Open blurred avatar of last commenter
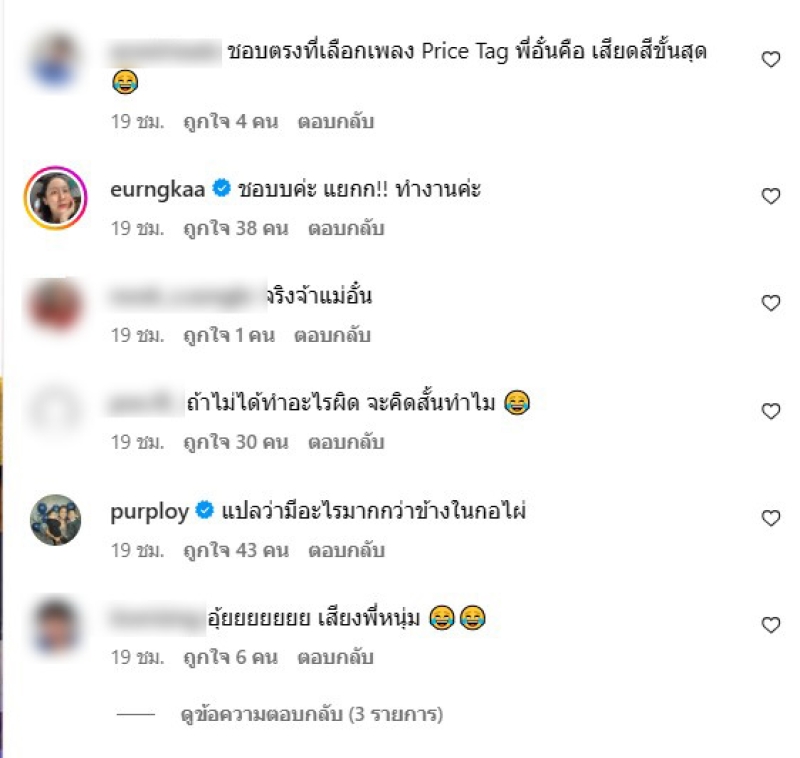The width and height of the screenshot is (800, 758). 56,626
